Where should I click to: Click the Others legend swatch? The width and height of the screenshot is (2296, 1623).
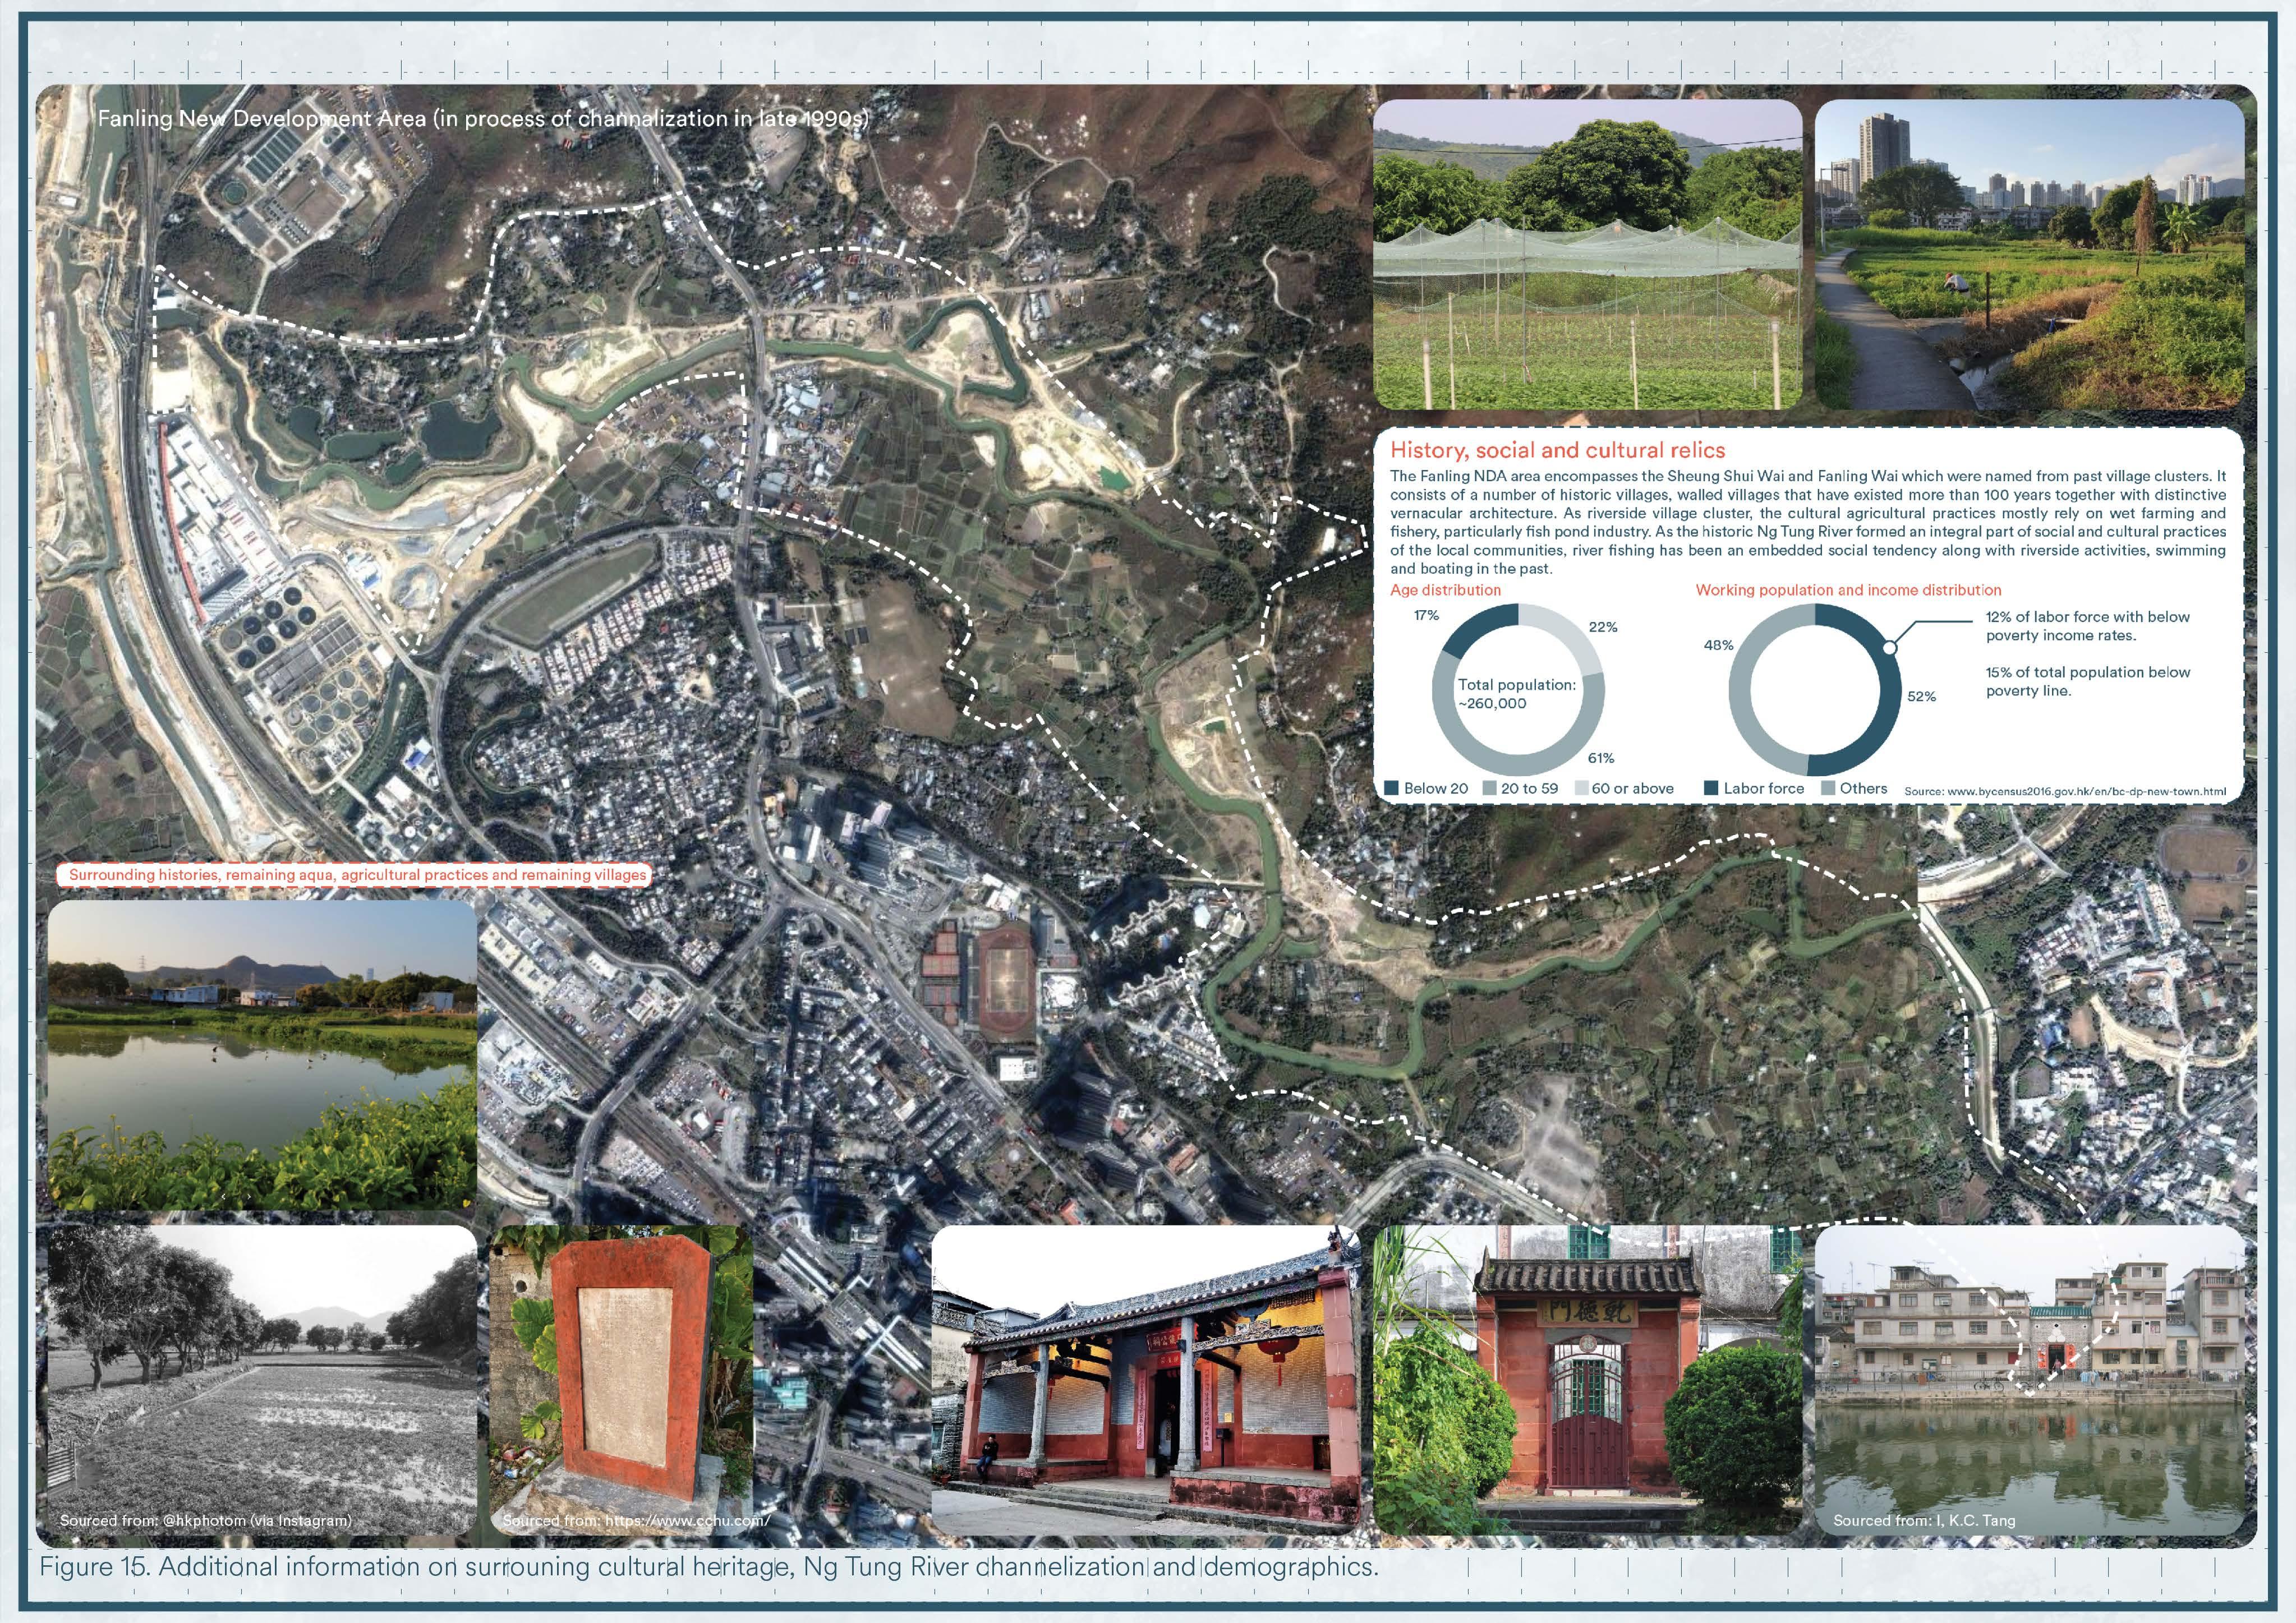pos(1828,788)
